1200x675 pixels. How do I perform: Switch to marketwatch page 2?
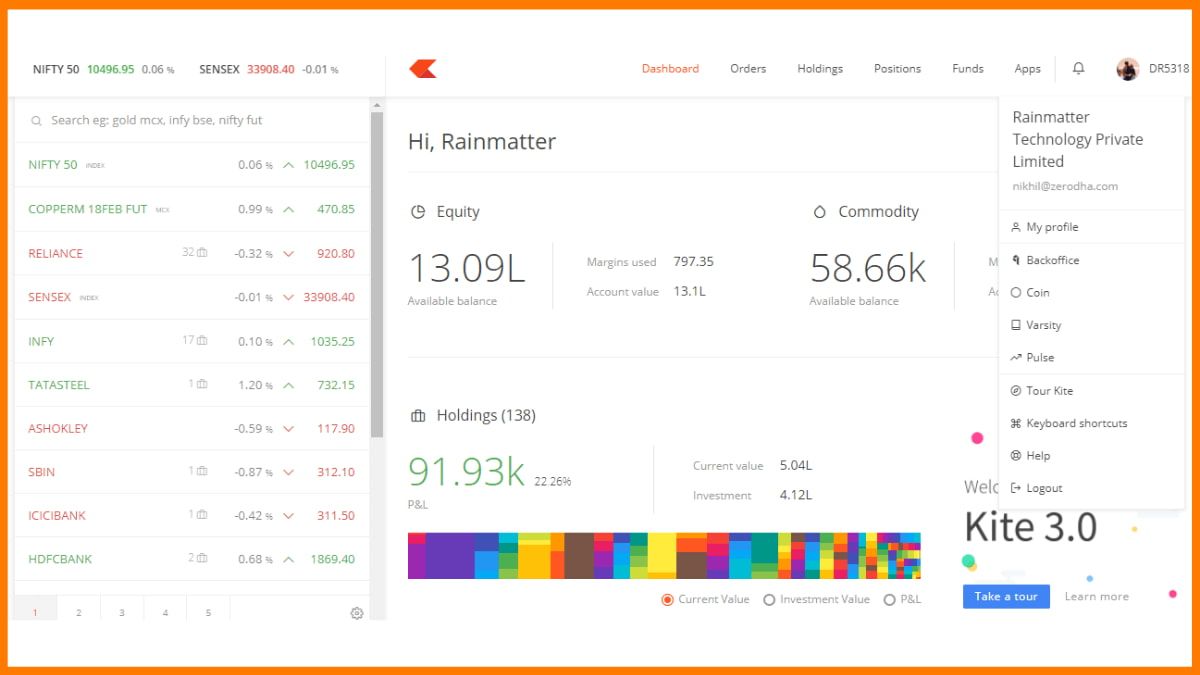(79, 612)
